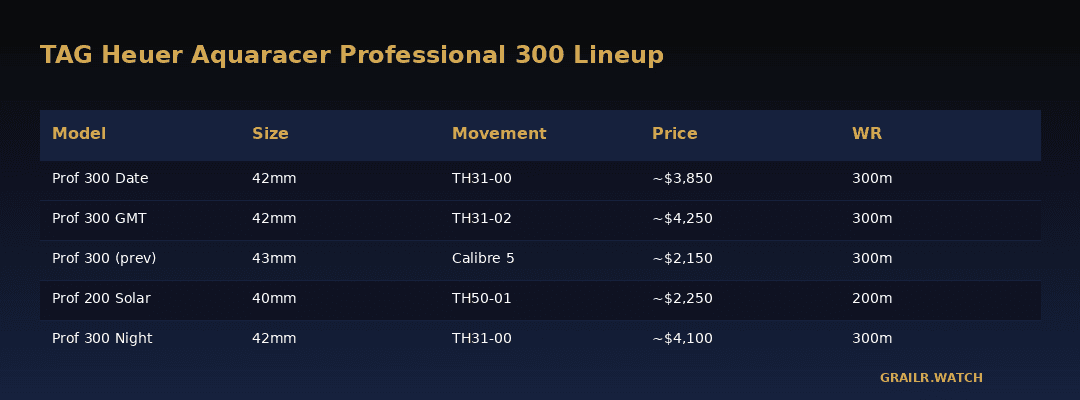Select the Movement column header

coord(499,134)
